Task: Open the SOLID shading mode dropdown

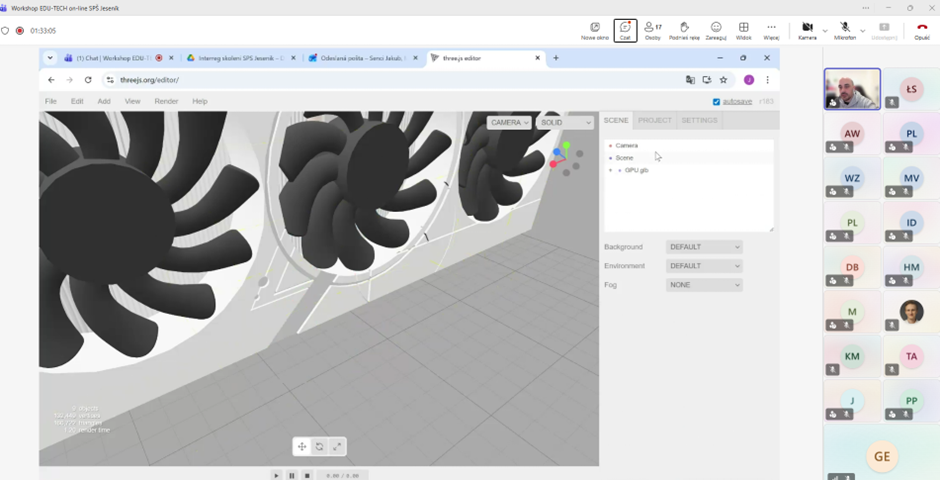Action: [564, 122]
